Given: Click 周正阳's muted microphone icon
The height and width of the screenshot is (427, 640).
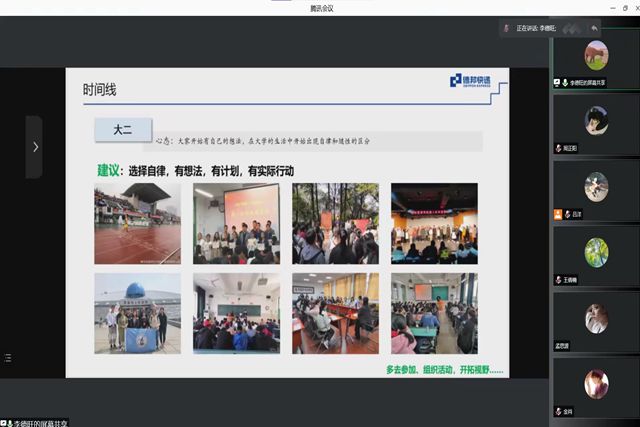Looking at the screenshot, I should [558, 148].
